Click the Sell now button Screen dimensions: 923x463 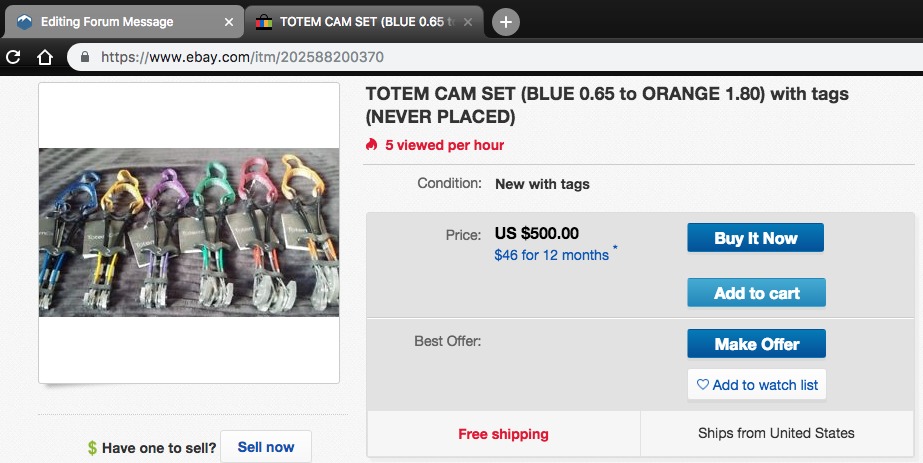[265, 447]
